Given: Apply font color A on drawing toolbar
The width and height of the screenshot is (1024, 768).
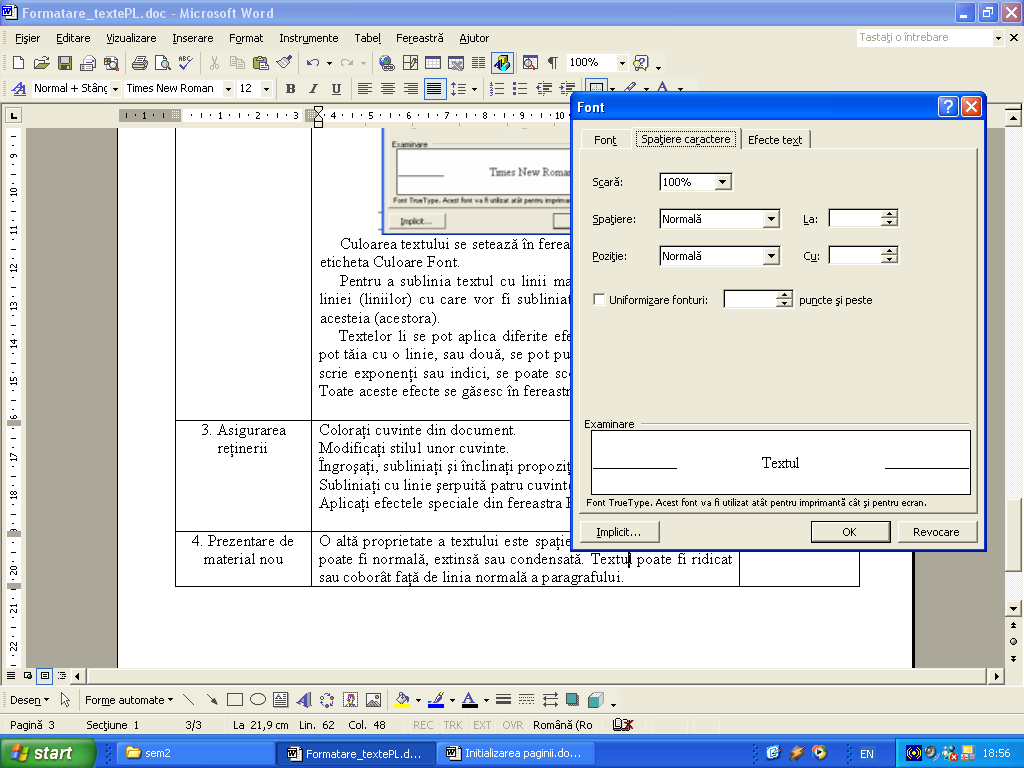Looking at the screenshot, I should click(x=470, y=700).
